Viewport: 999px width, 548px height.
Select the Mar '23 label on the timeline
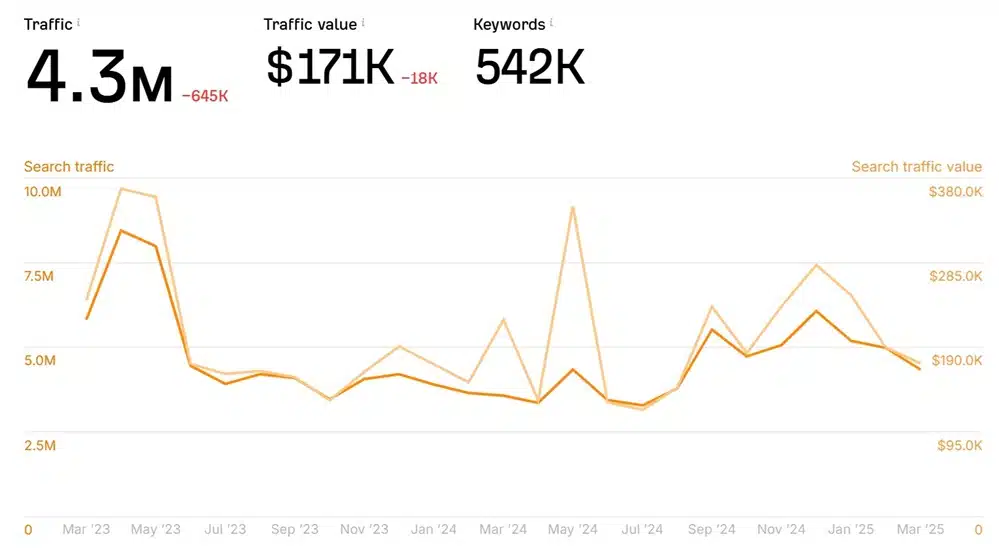pos(87,529)
